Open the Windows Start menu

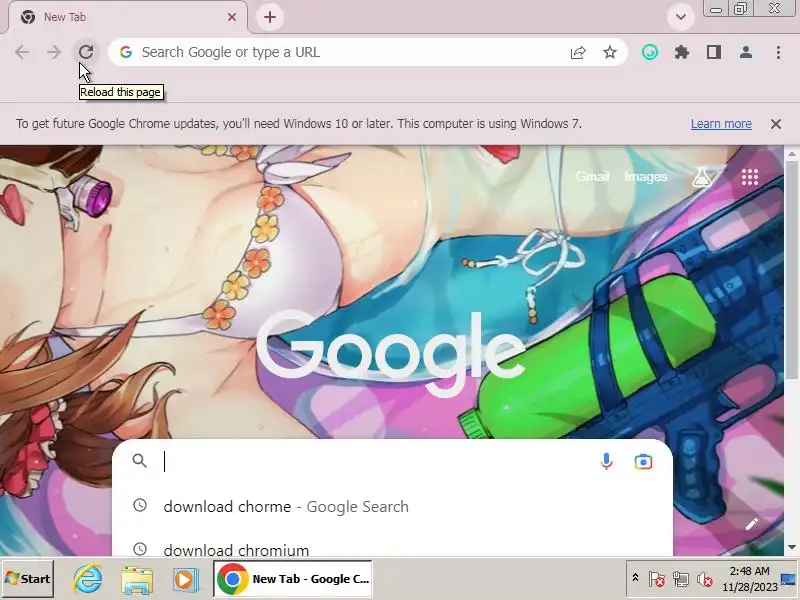coord(28,579)
